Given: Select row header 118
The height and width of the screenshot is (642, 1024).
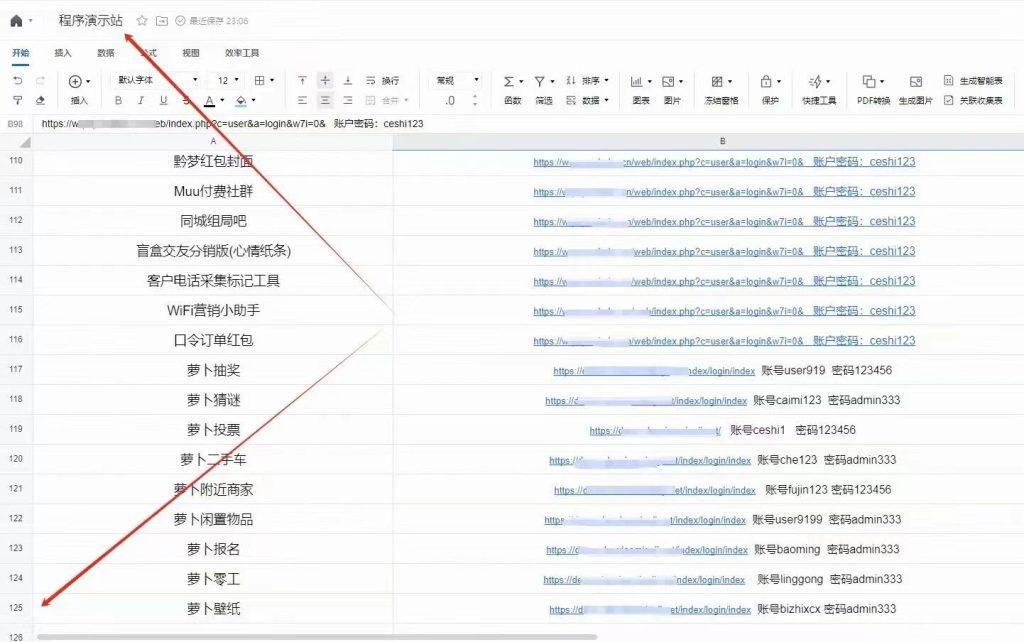Looking at the screenshot, I should point(16,399).
